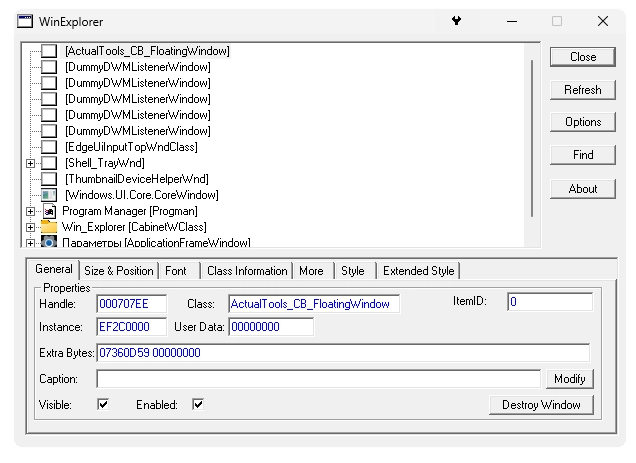Minimize the WinExplorer window

(x=512, y=21)
